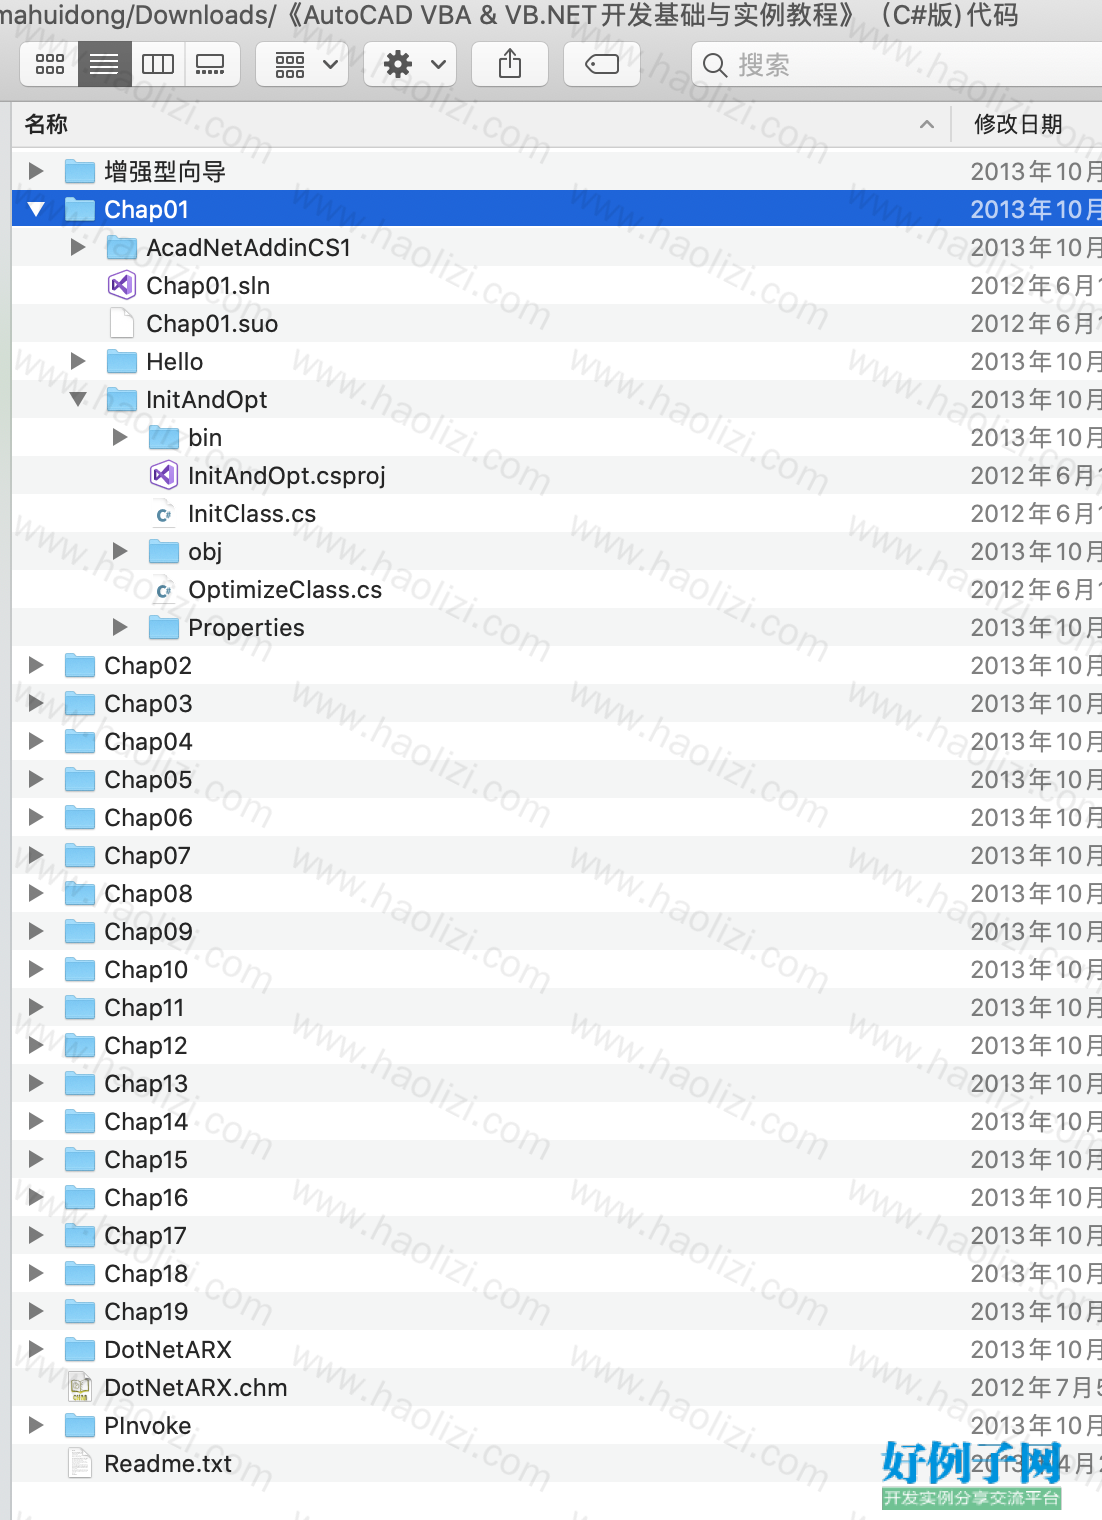Switch to column view mode

(158, 65)
